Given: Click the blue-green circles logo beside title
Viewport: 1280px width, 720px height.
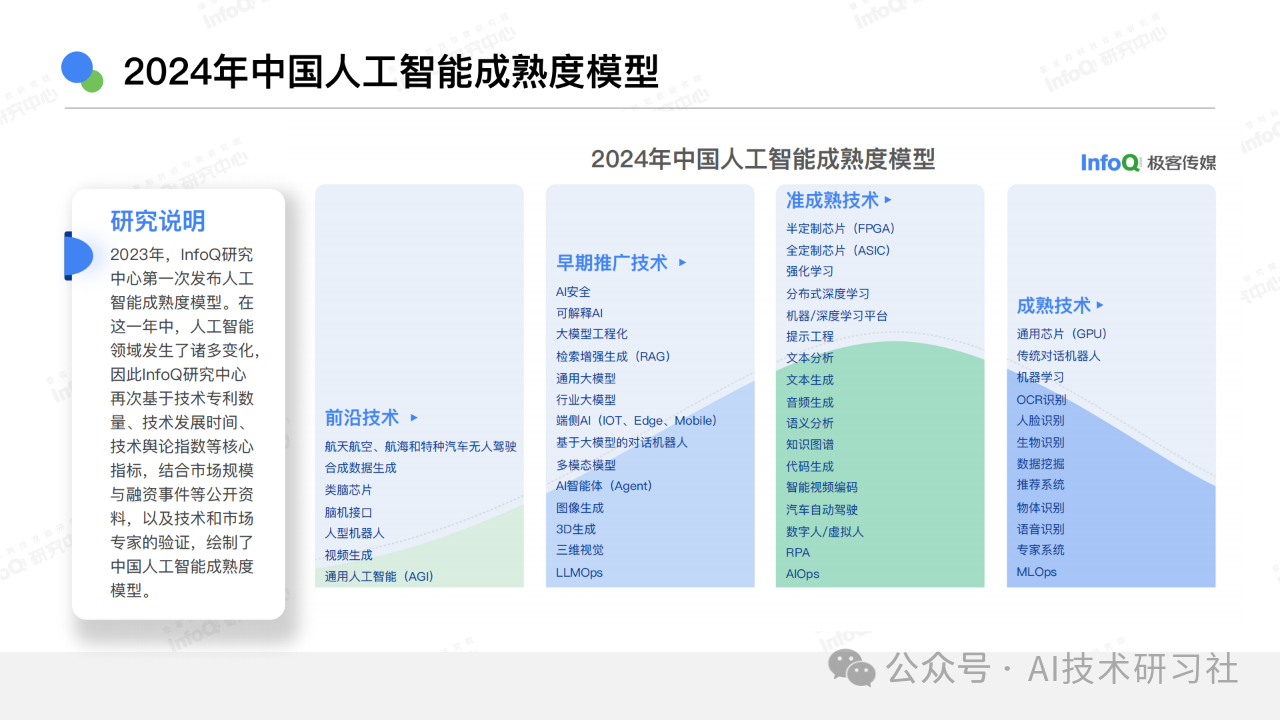Looking at the screenshot, I should (82, 71).
